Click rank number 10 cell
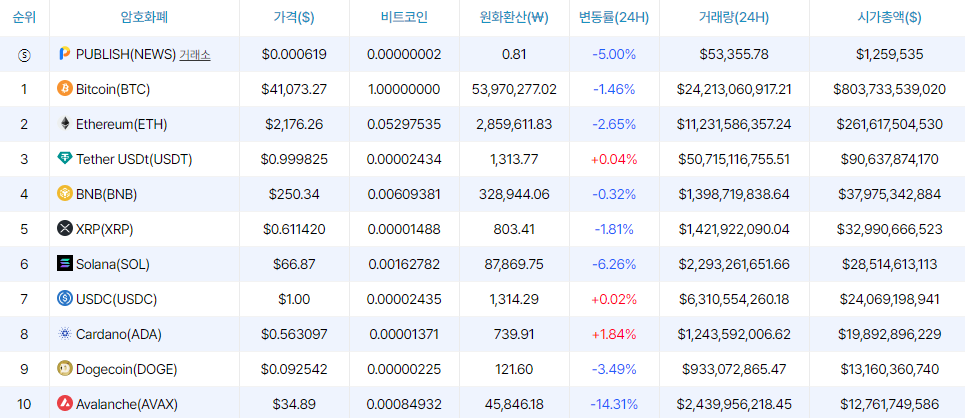The width and height of the screenshot is (965, 418). (24, 404)
